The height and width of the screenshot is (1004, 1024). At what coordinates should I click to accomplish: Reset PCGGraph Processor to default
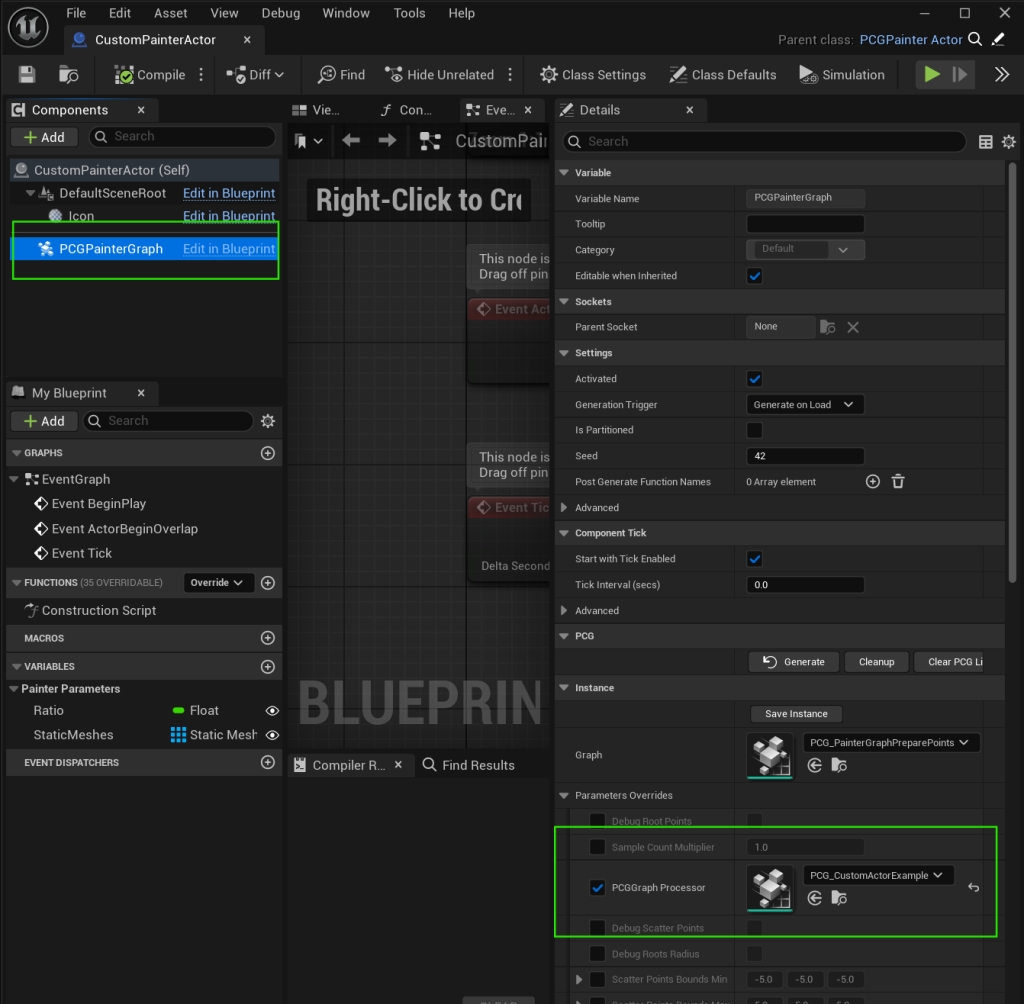coord(973,887)
